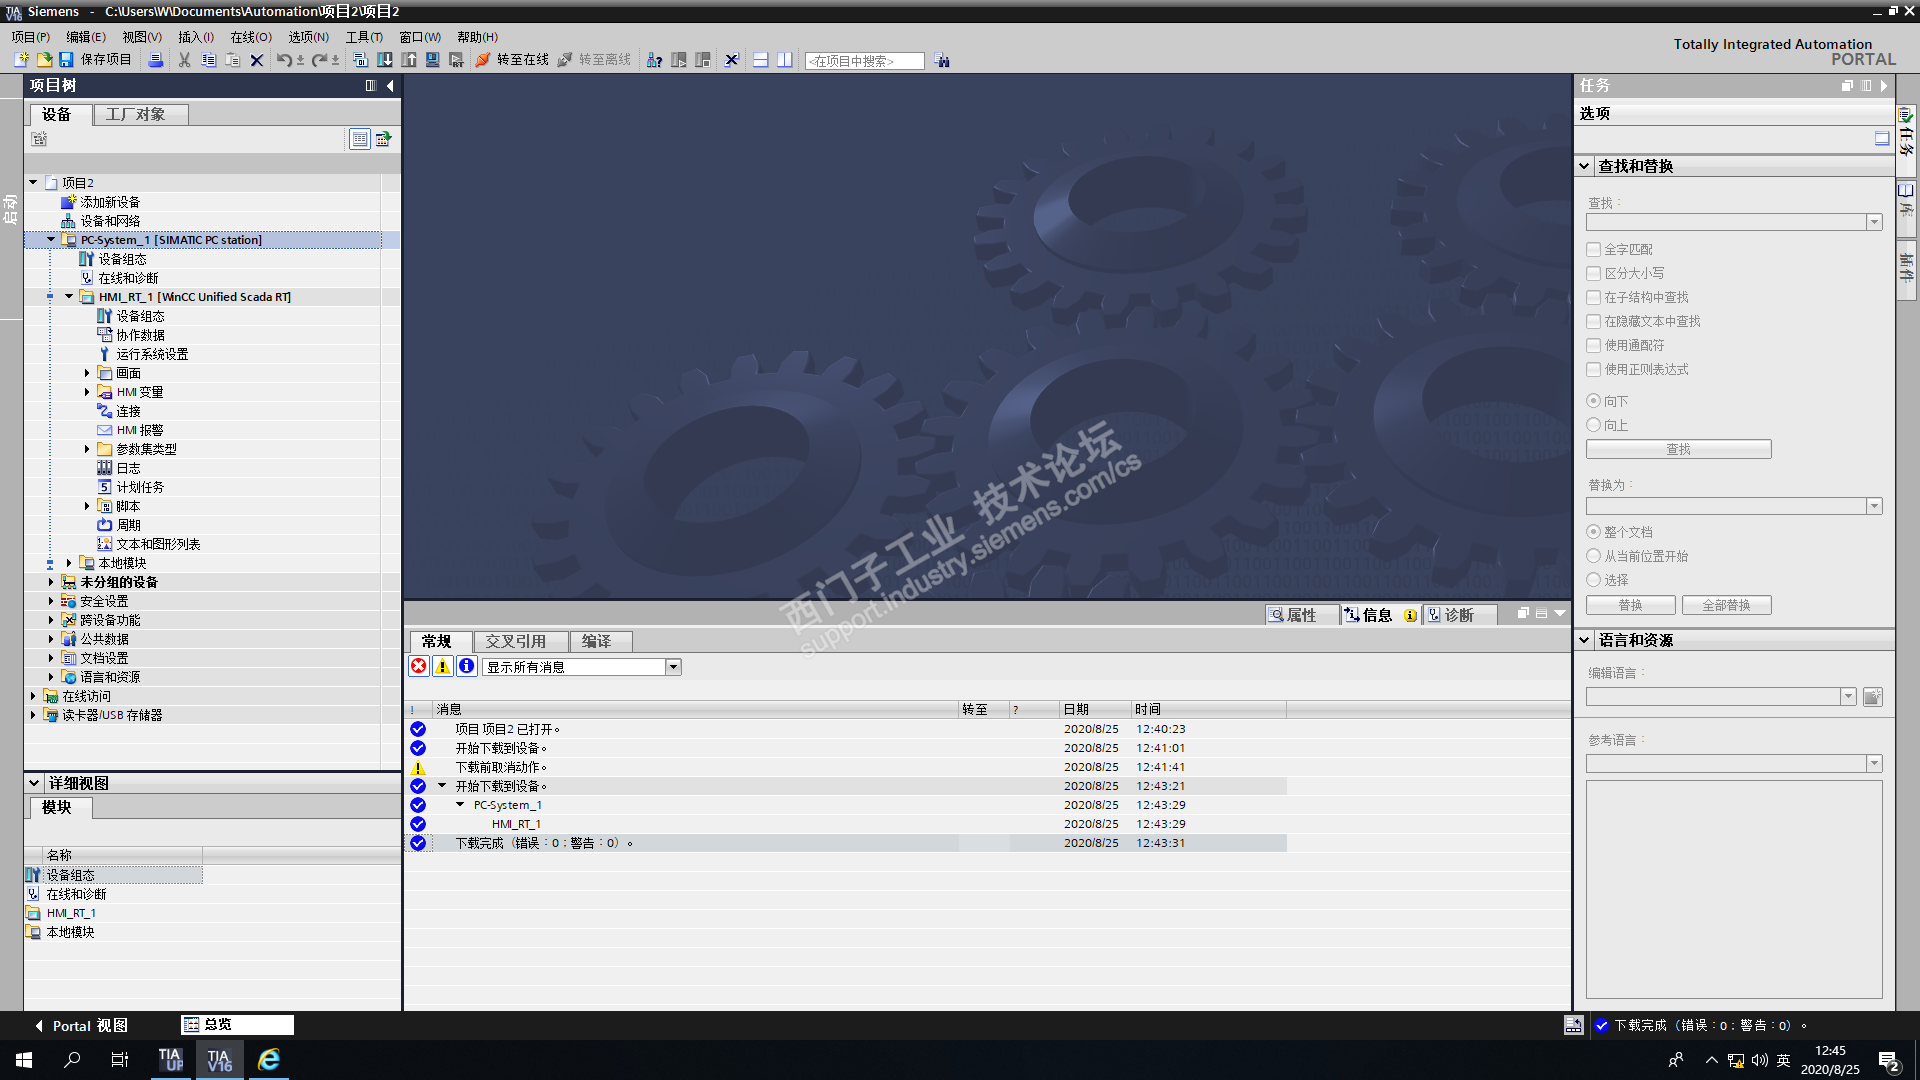Click the split editor horizontally icon

pyautogui.click(x=760, y=60)
